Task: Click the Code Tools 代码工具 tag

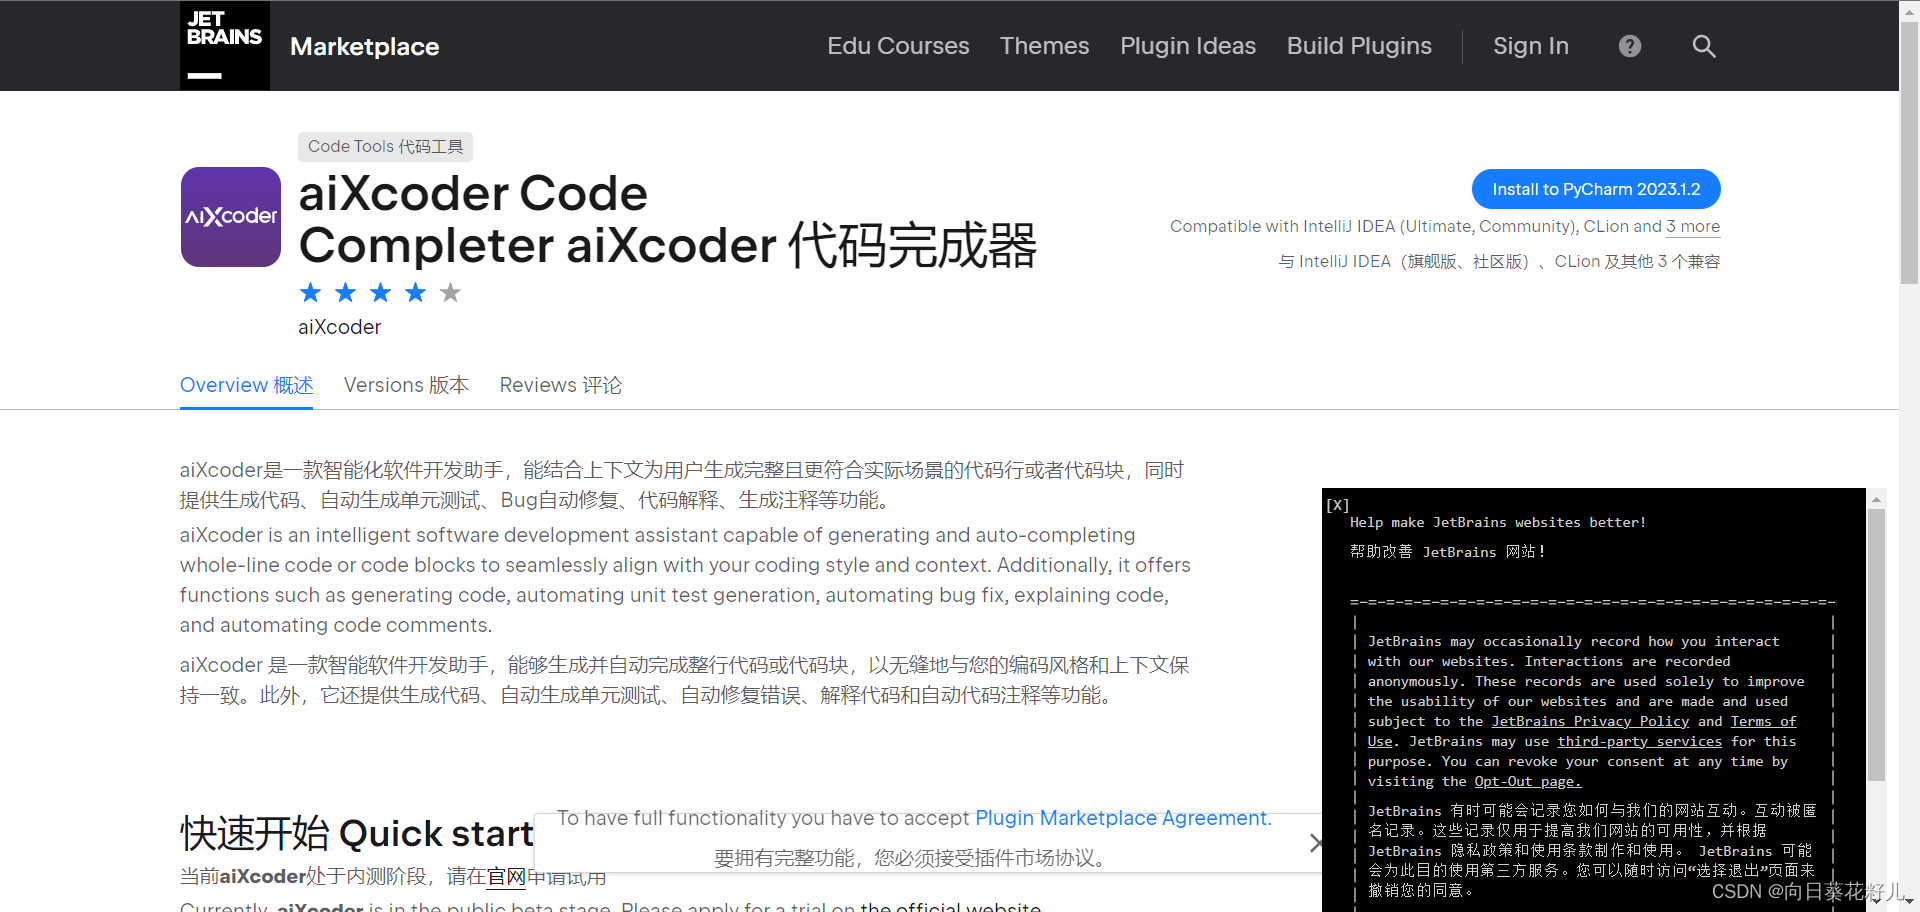Action: [385, 147]
